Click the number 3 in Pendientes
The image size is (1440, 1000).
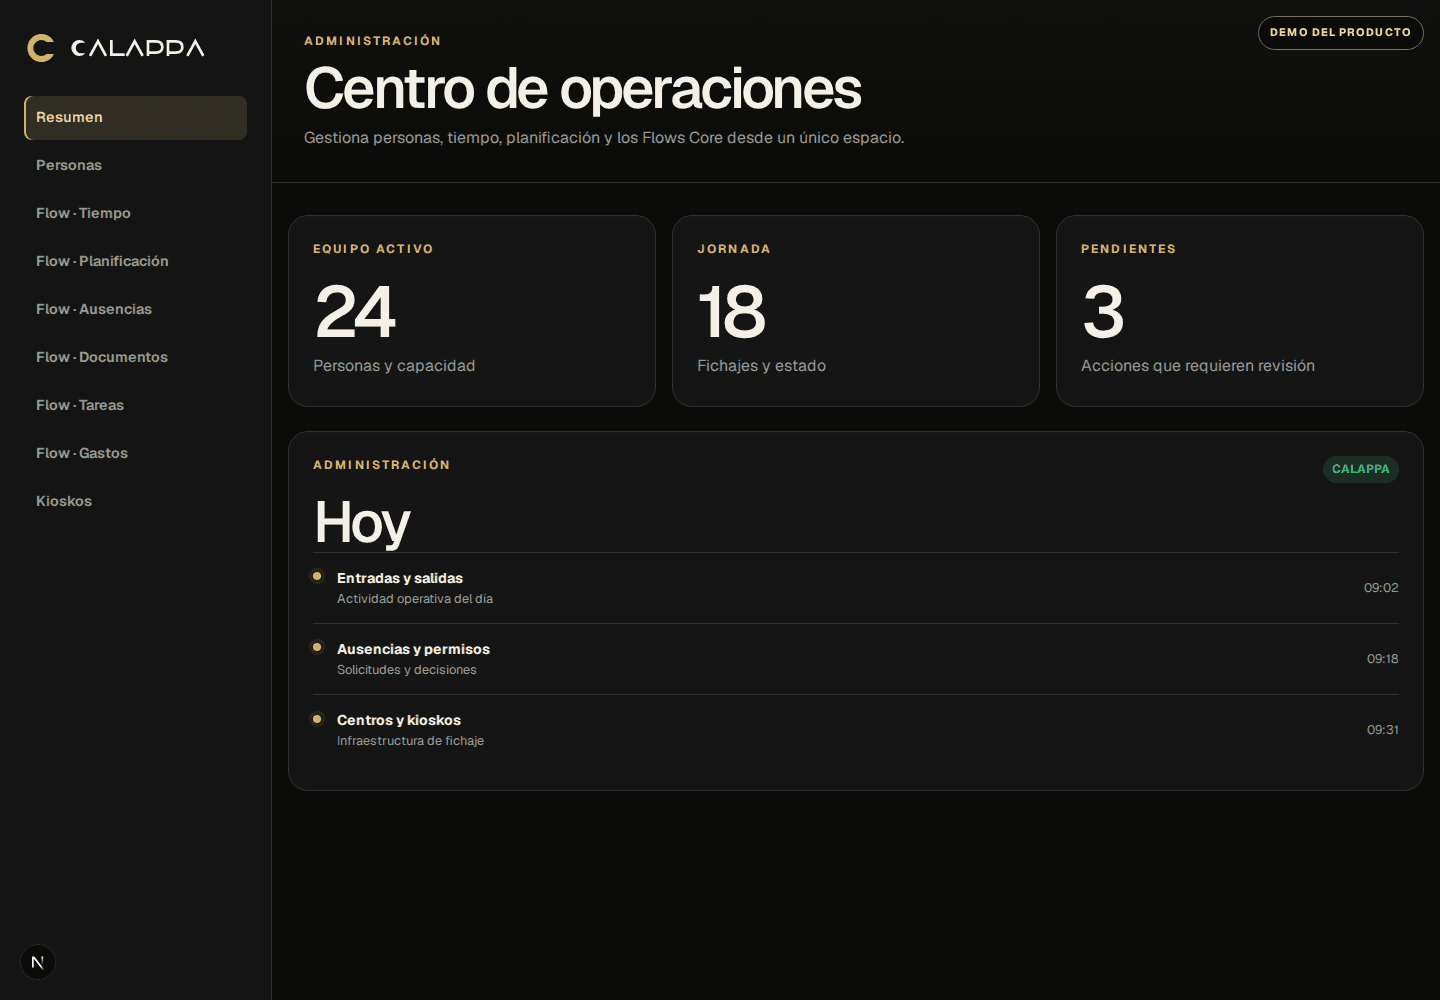coord(1104,312)
